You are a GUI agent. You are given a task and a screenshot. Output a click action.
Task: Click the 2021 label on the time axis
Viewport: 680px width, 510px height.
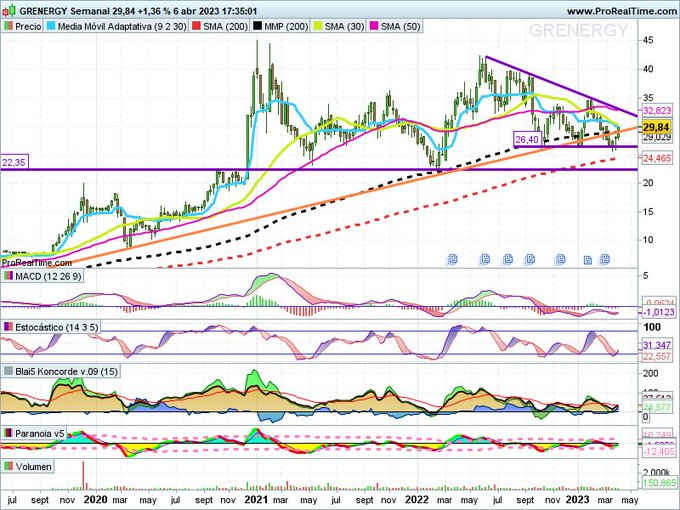coord(256,500)
